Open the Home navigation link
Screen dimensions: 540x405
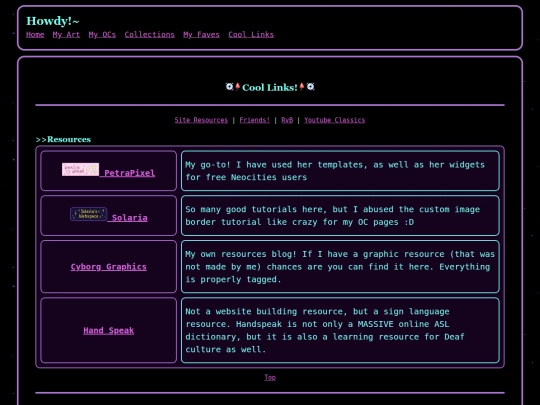(35, 34)
